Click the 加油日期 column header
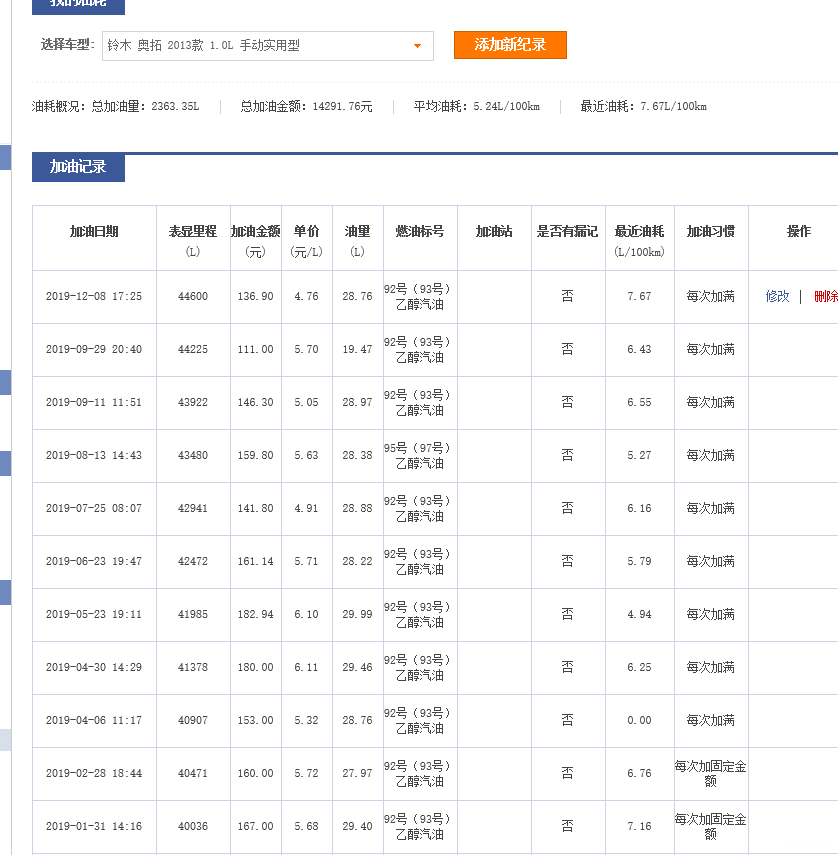 pos(94,232)
